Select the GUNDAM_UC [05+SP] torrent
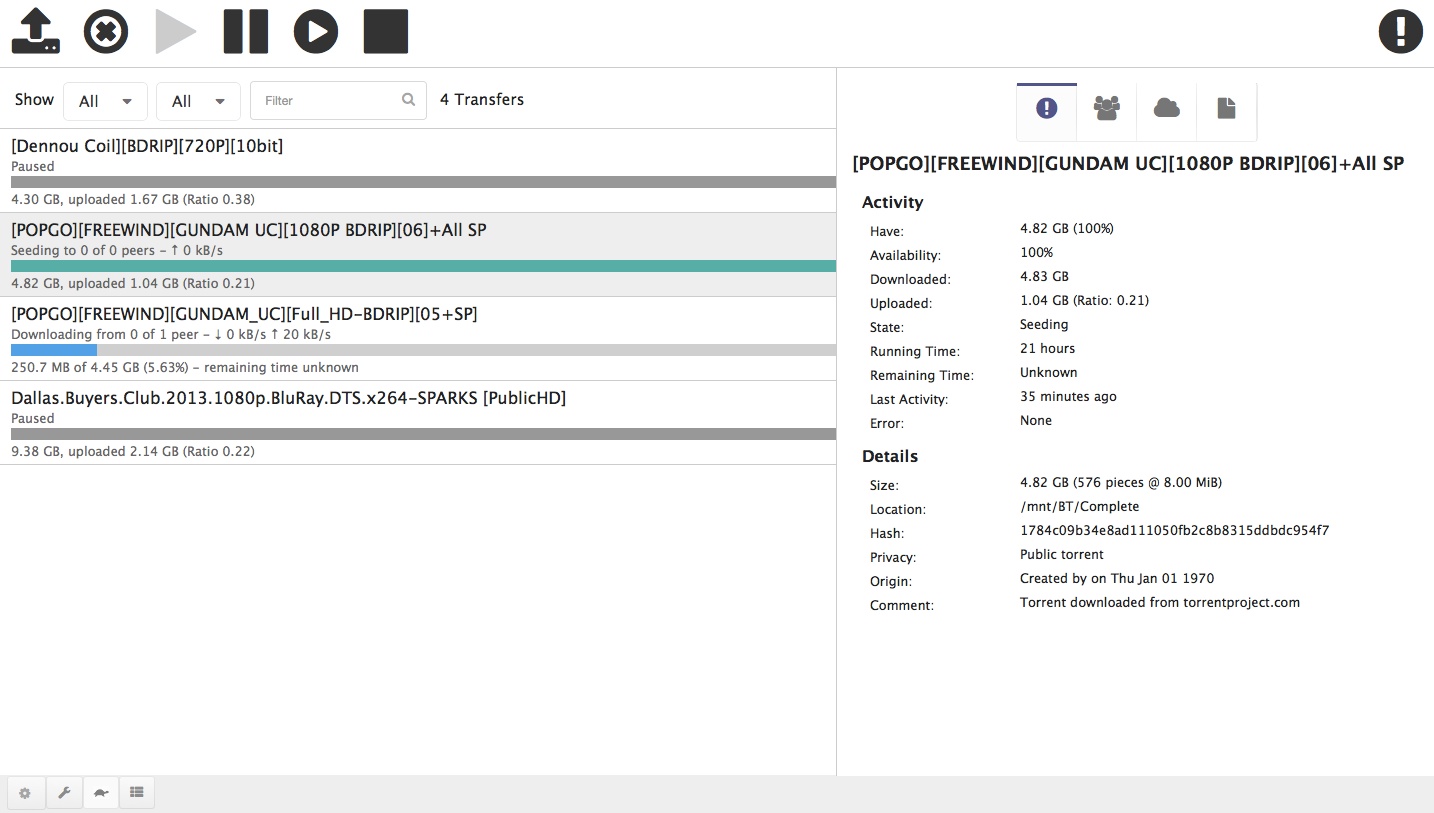The height and width of the screenshot is (813, 1434). [x=418, y=339]
